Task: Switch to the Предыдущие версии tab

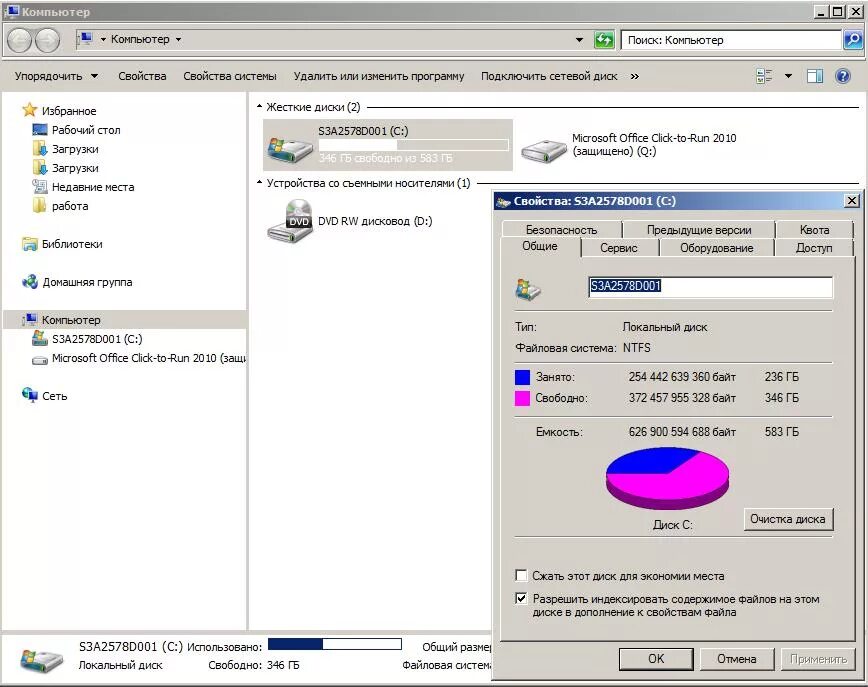Action: coord(699,230)
